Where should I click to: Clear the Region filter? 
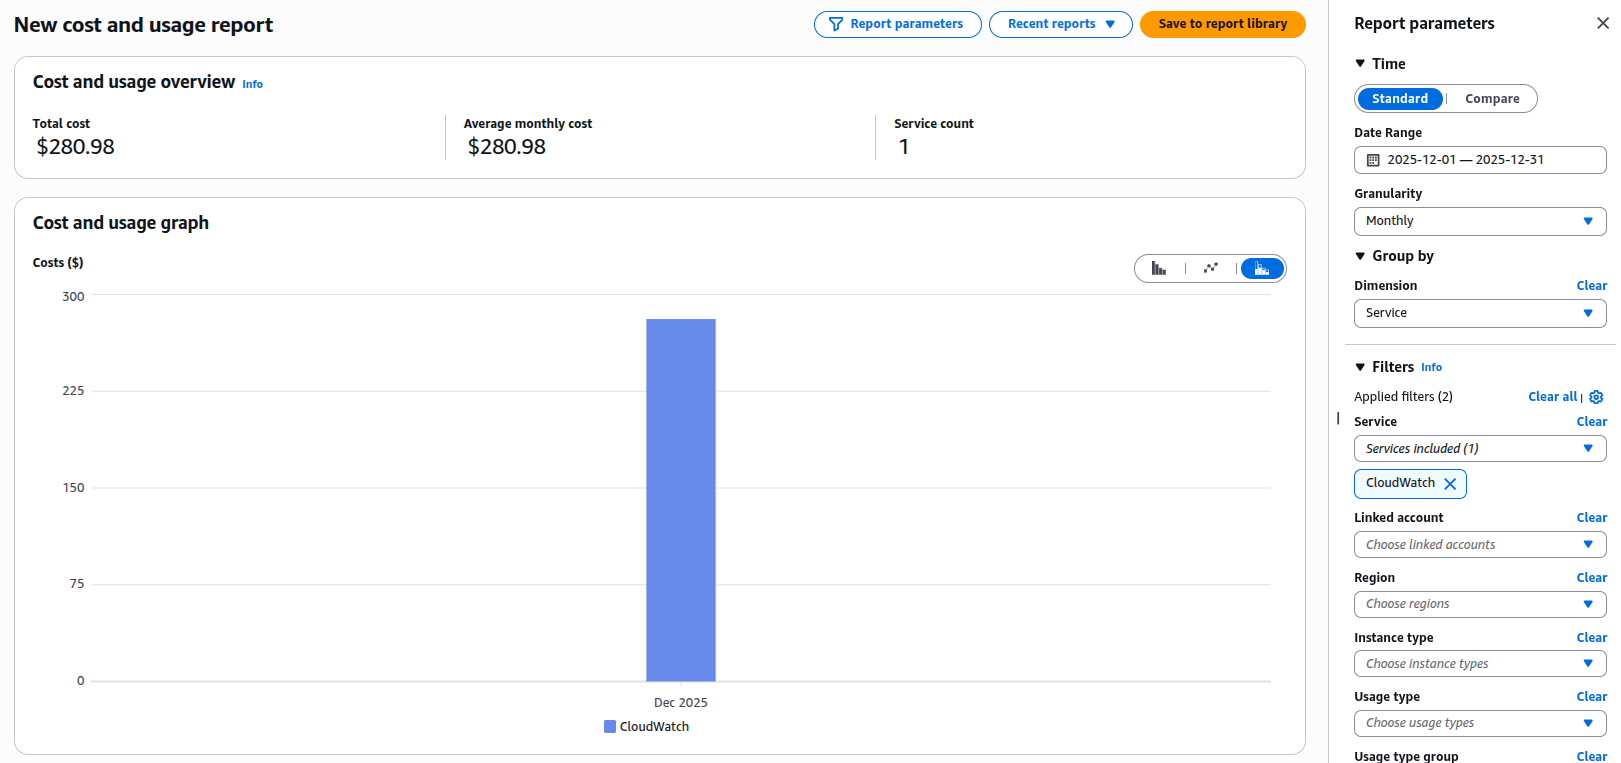[1591, 578]
